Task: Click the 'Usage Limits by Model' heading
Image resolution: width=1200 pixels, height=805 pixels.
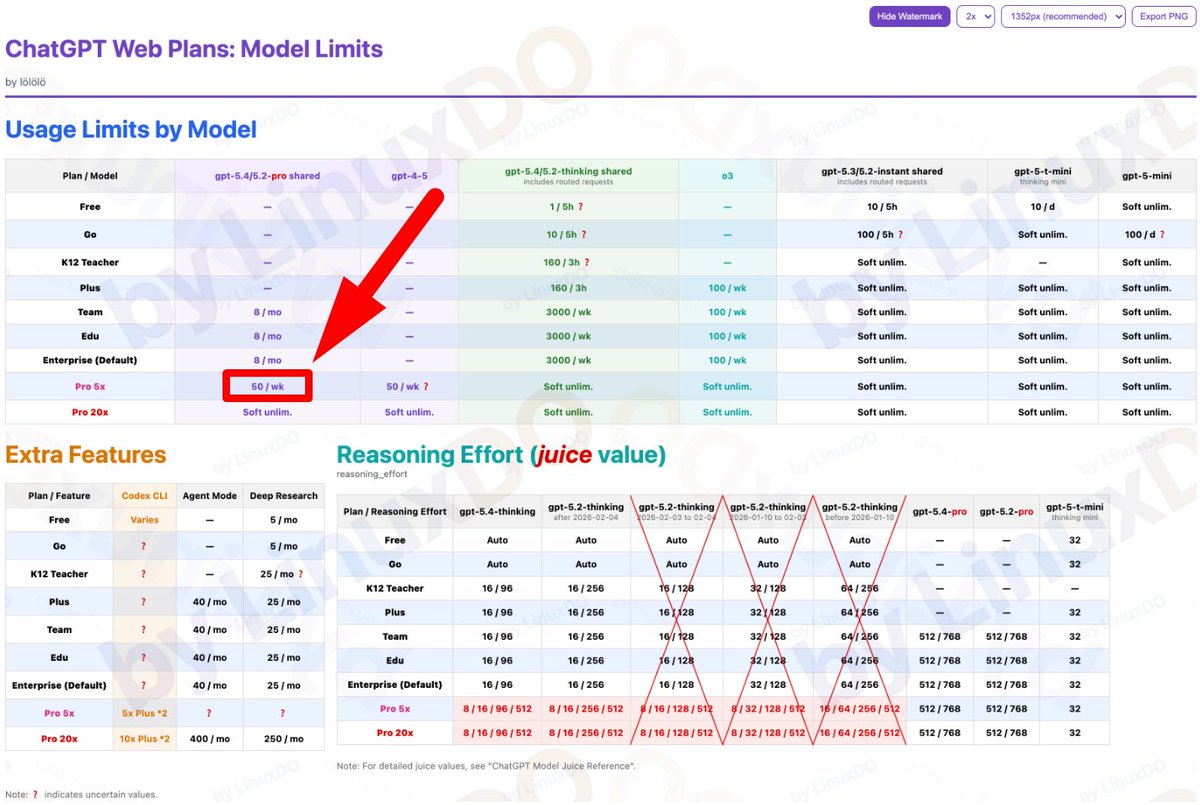Action: (131, 129)
